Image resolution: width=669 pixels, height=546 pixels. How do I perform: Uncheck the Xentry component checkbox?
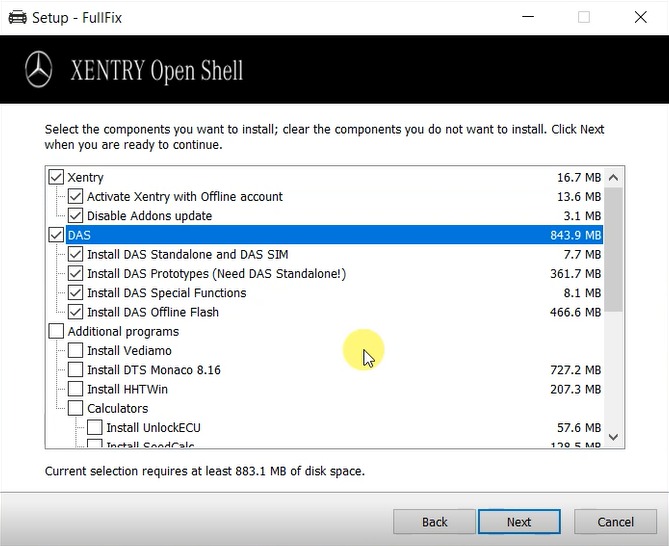(x=56, y=177)
